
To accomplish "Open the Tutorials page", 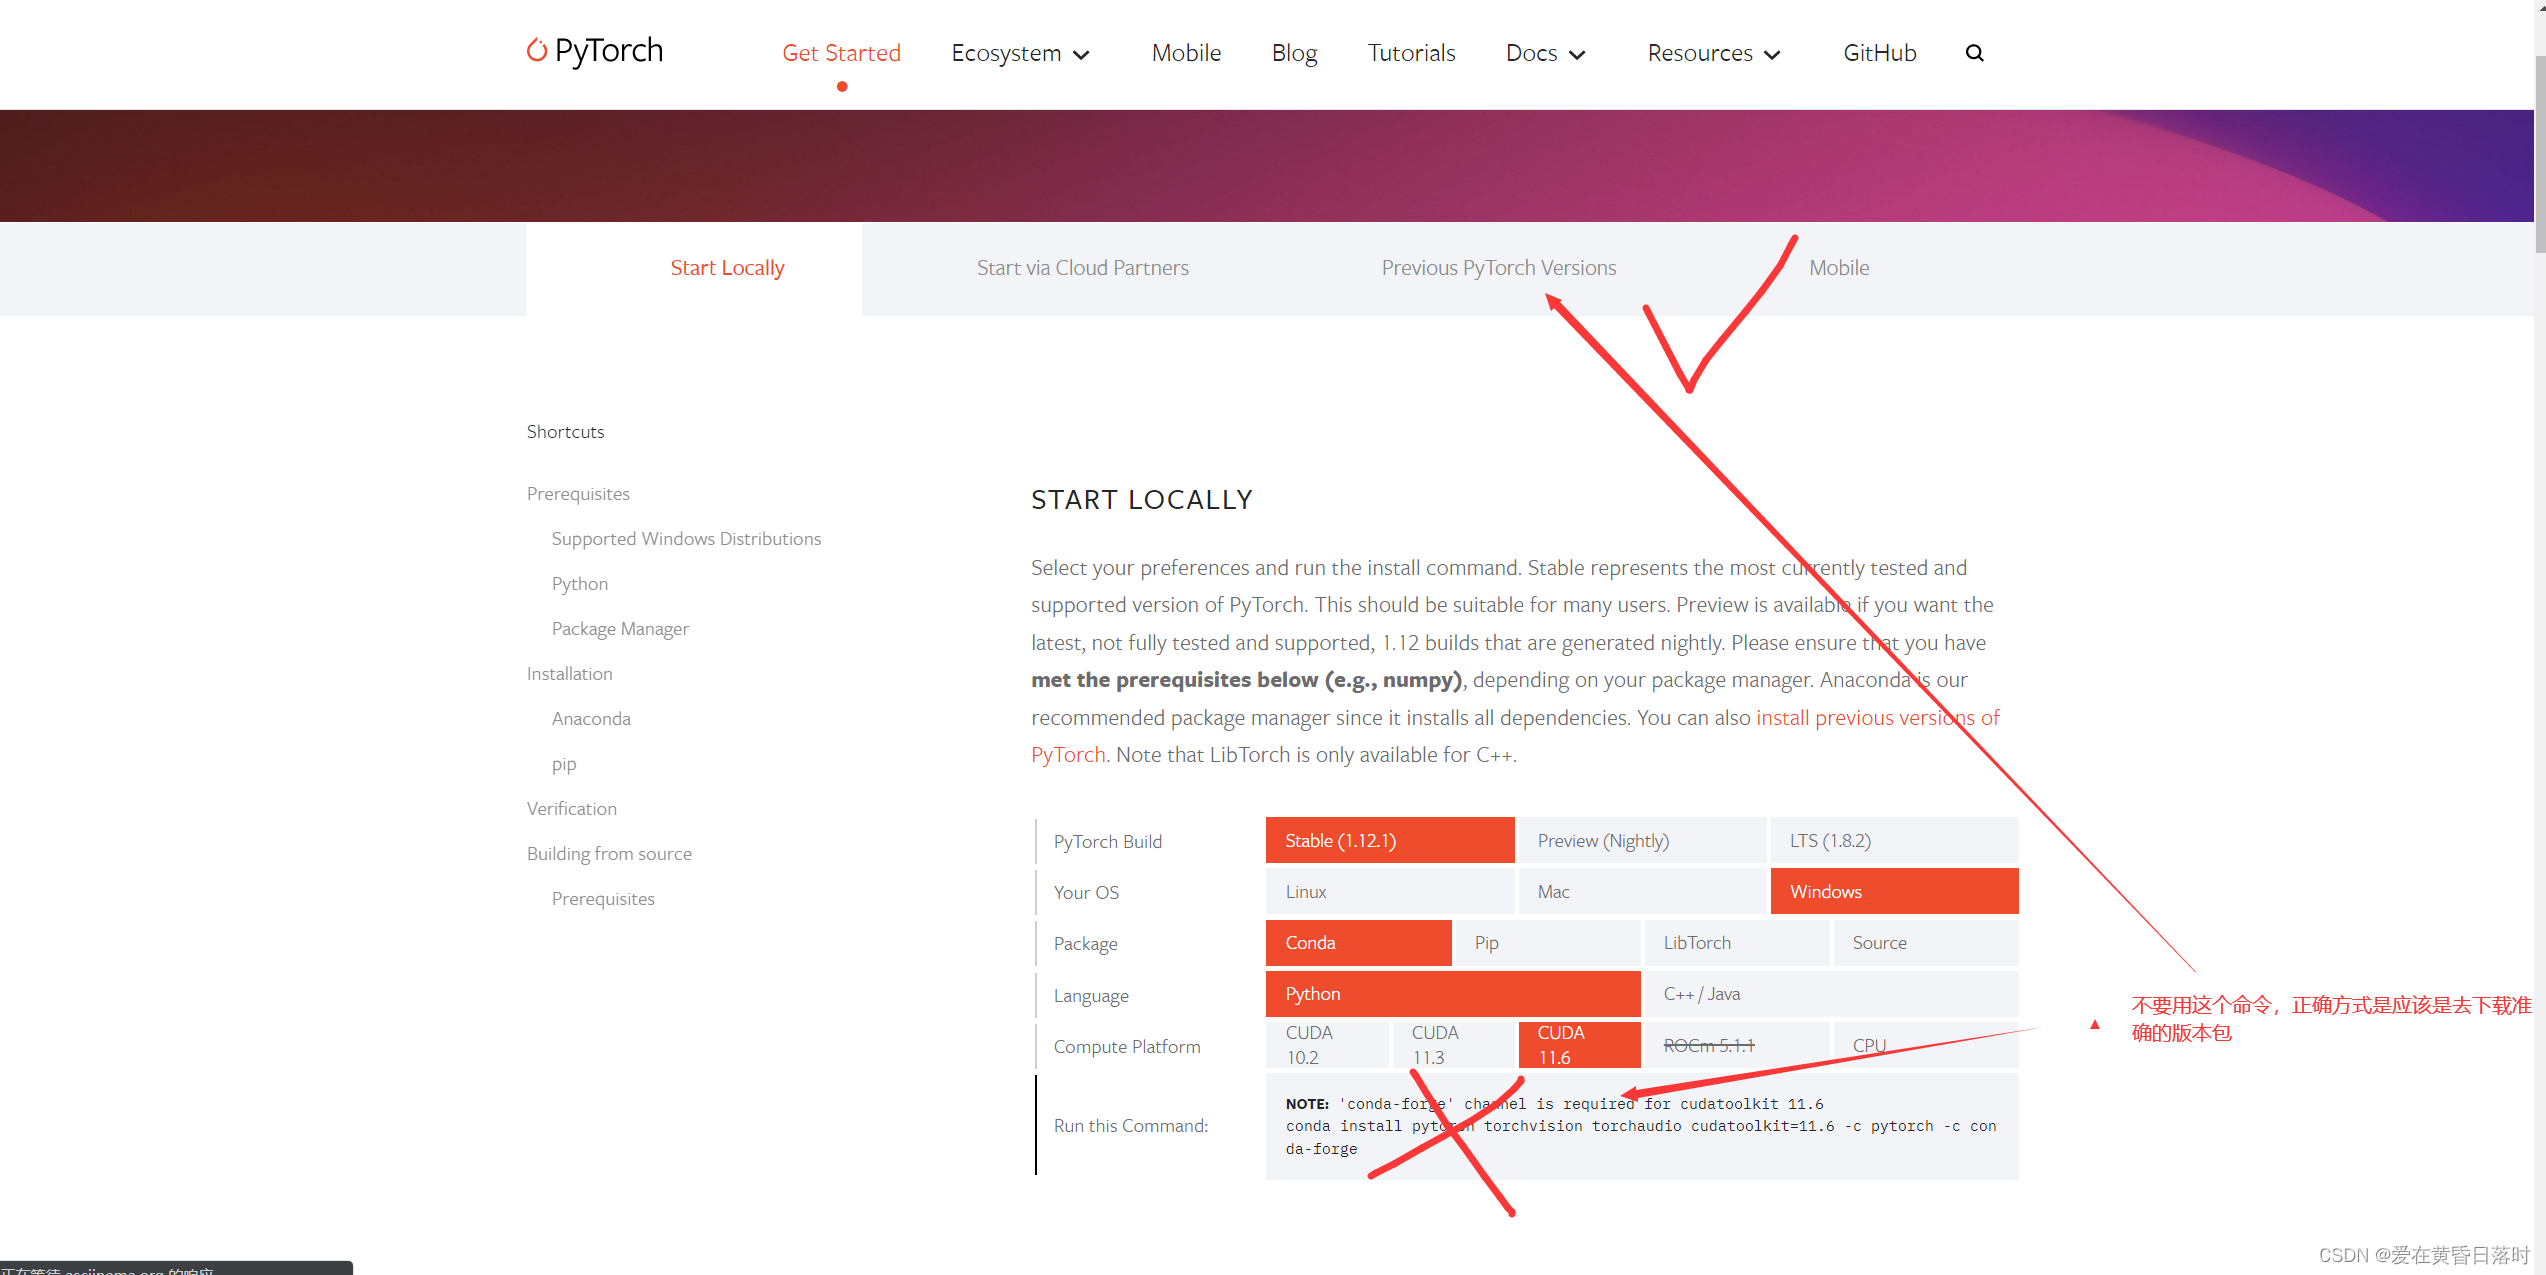I will point(1411,53).
